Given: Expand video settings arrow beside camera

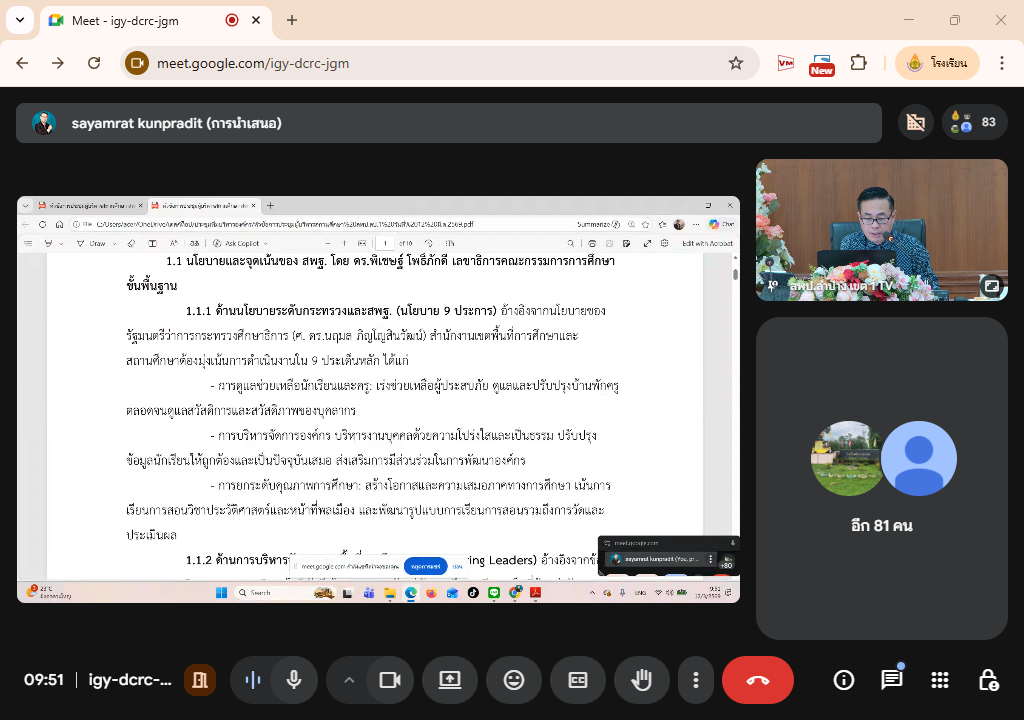Looking at the screenshot, I should 349,680.
